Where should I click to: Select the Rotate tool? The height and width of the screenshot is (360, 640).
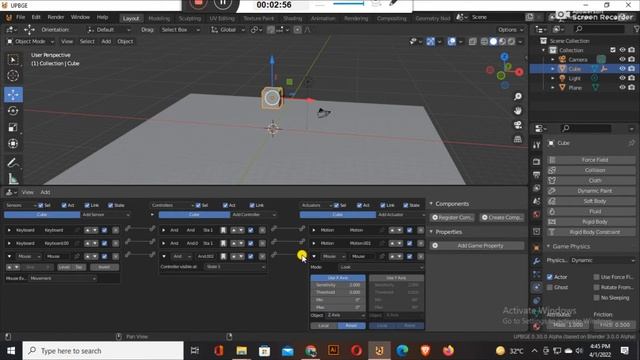point(13,111)
